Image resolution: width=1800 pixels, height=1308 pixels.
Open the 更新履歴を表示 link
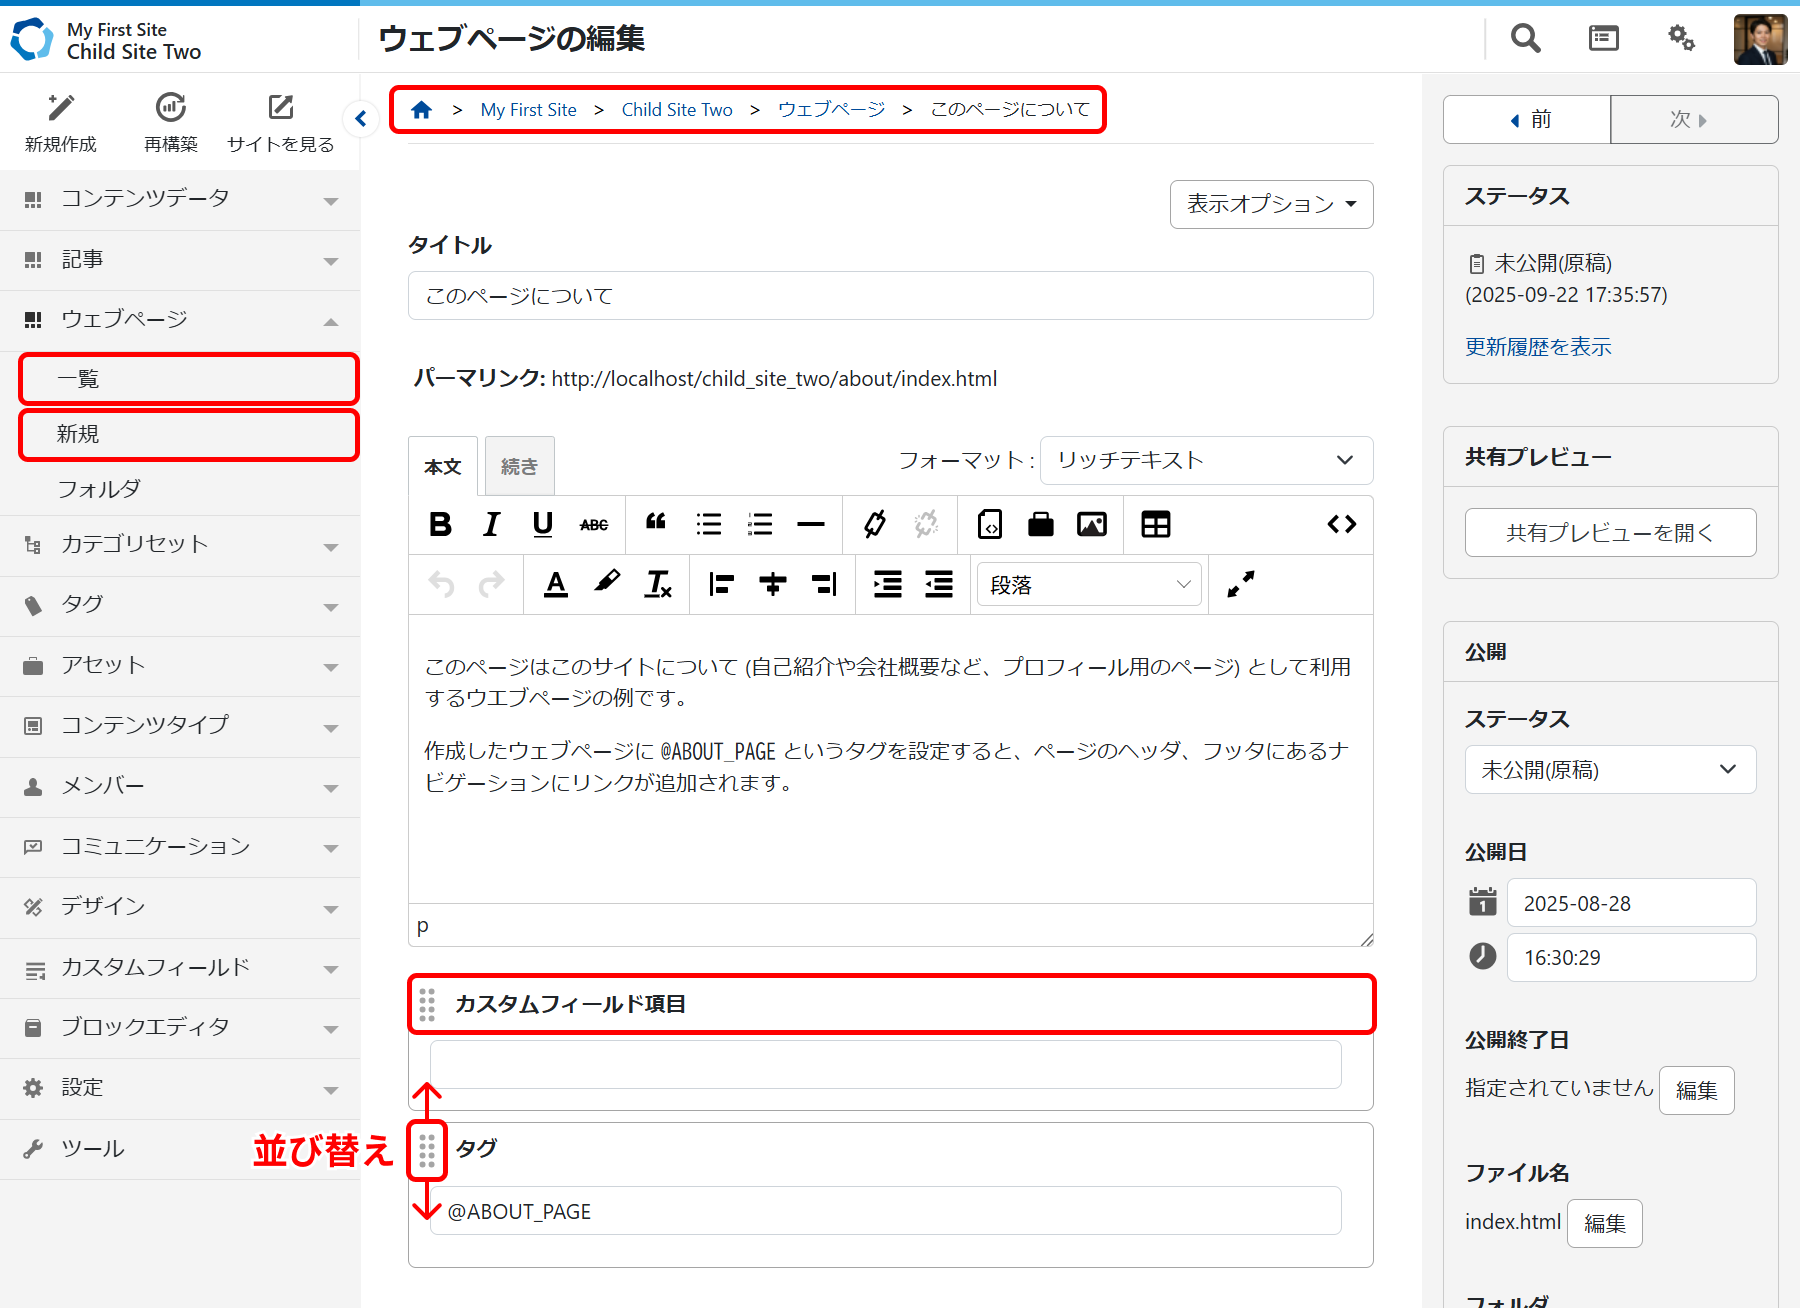(x=1538, y=347)
